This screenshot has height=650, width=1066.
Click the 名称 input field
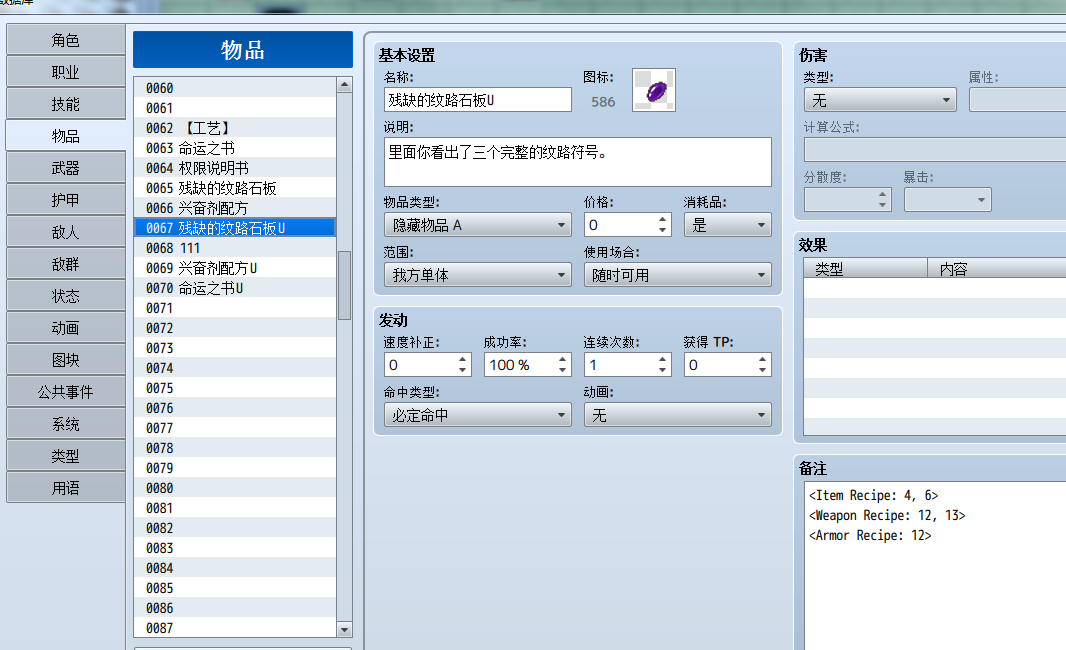pos(477,100)
